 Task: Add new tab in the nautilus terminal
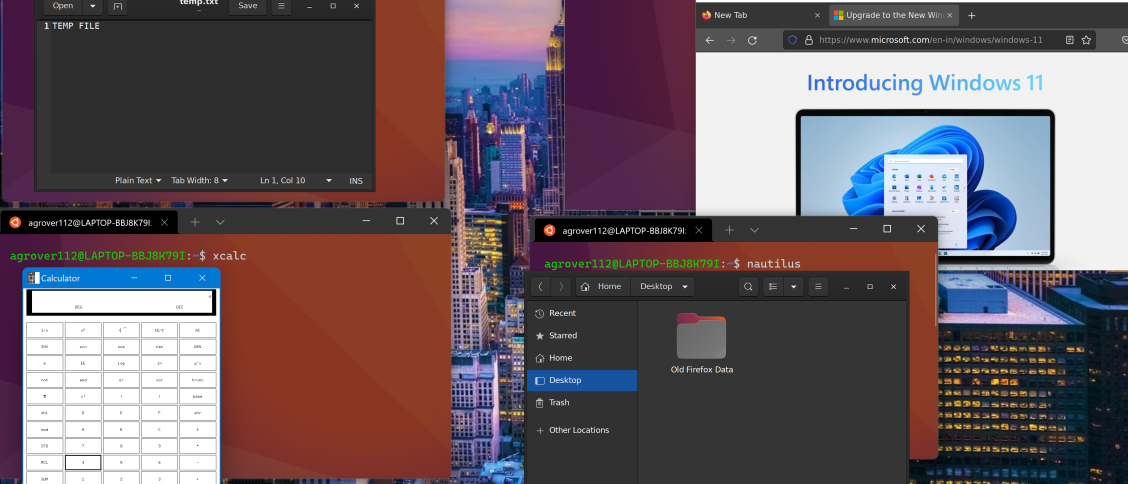[729, 230]
